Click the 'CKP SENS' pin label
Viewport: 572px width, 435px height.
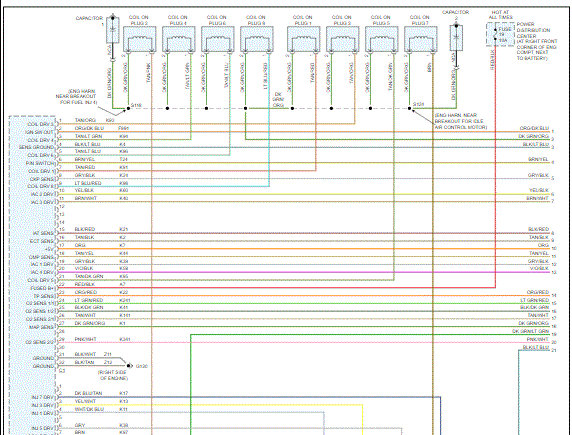[x=42, y=179]
